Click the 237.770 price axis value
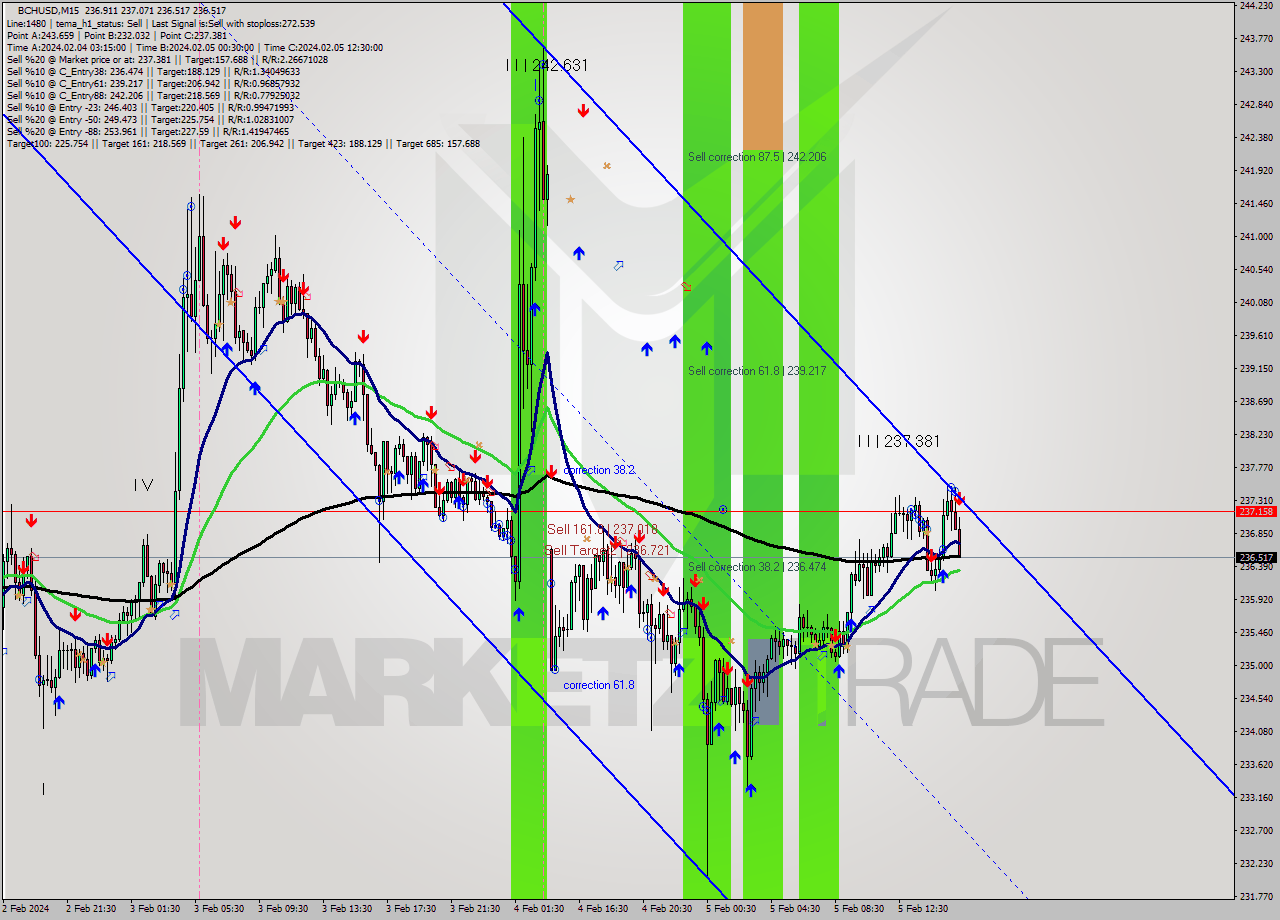This screenshot has height=920, width=1280. [1255, 468]
